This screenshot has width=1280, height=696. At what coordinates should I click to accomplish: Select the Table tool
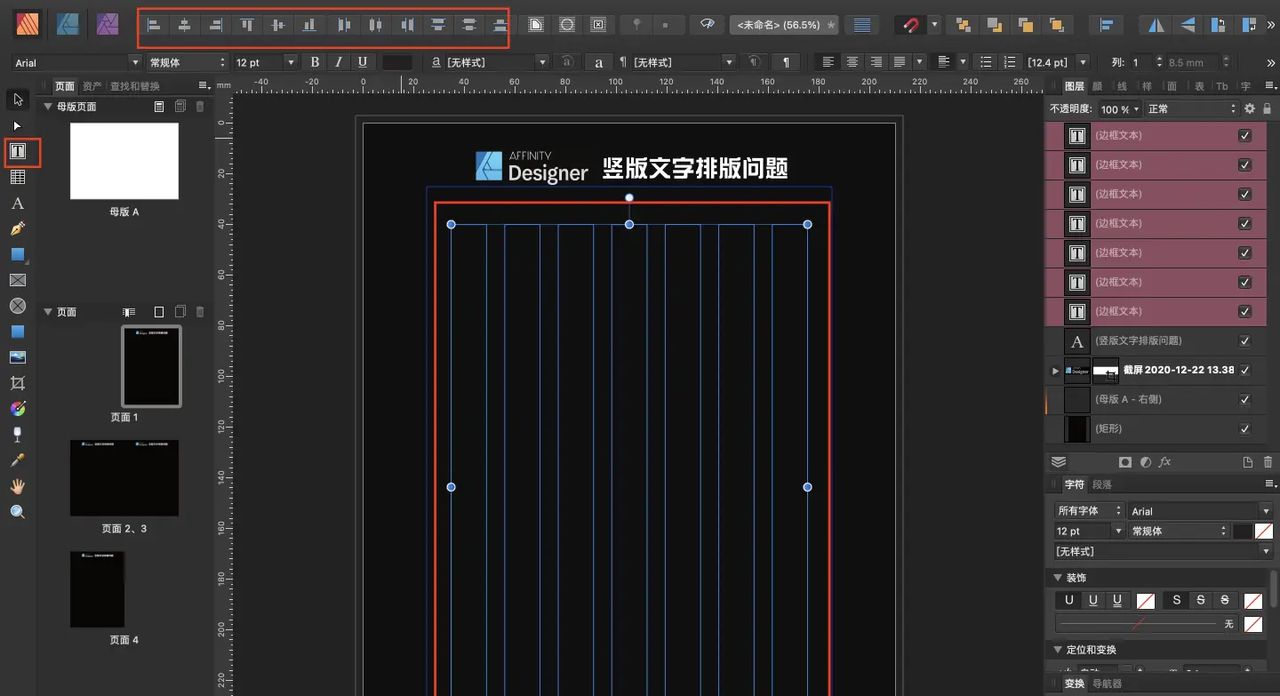(16, 177)
